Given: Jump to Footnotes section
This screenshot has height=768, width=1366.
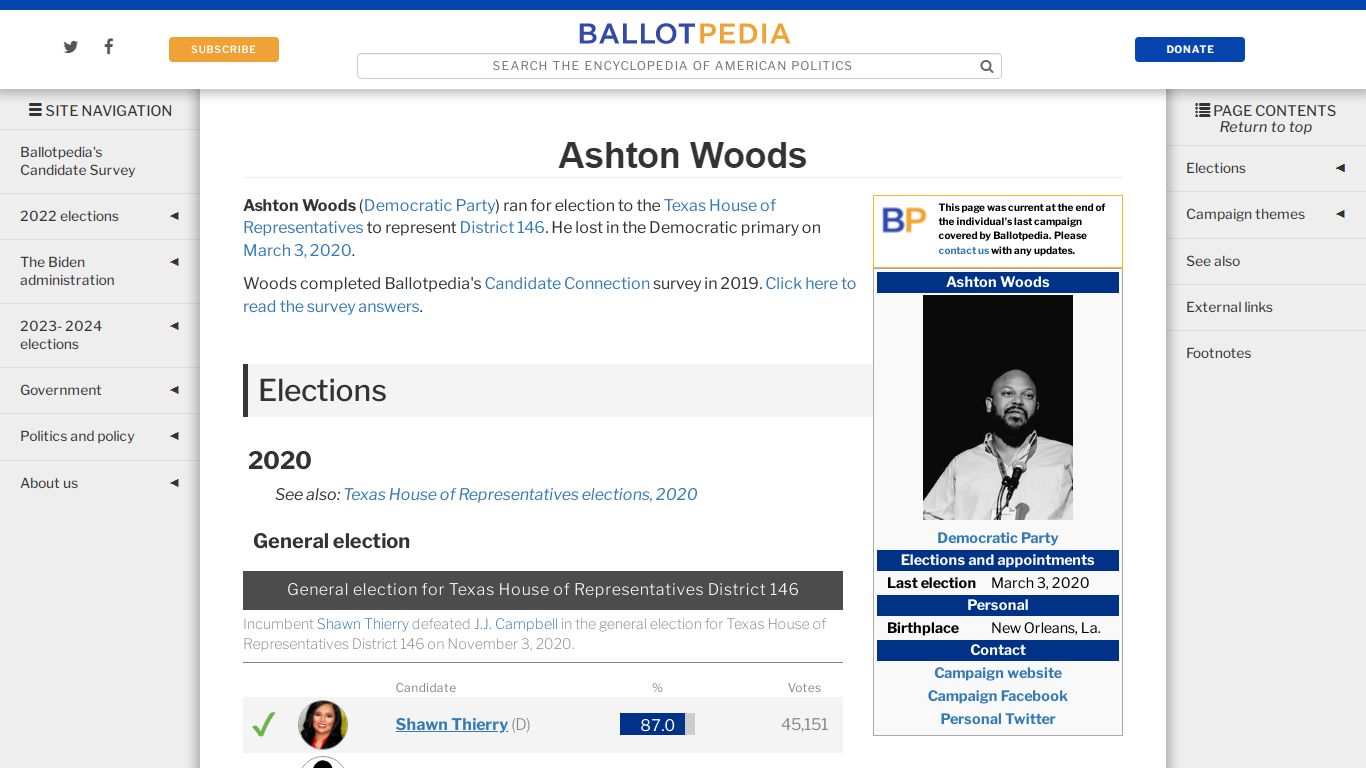Looking at the screenshot, I should pos(1218,353).
